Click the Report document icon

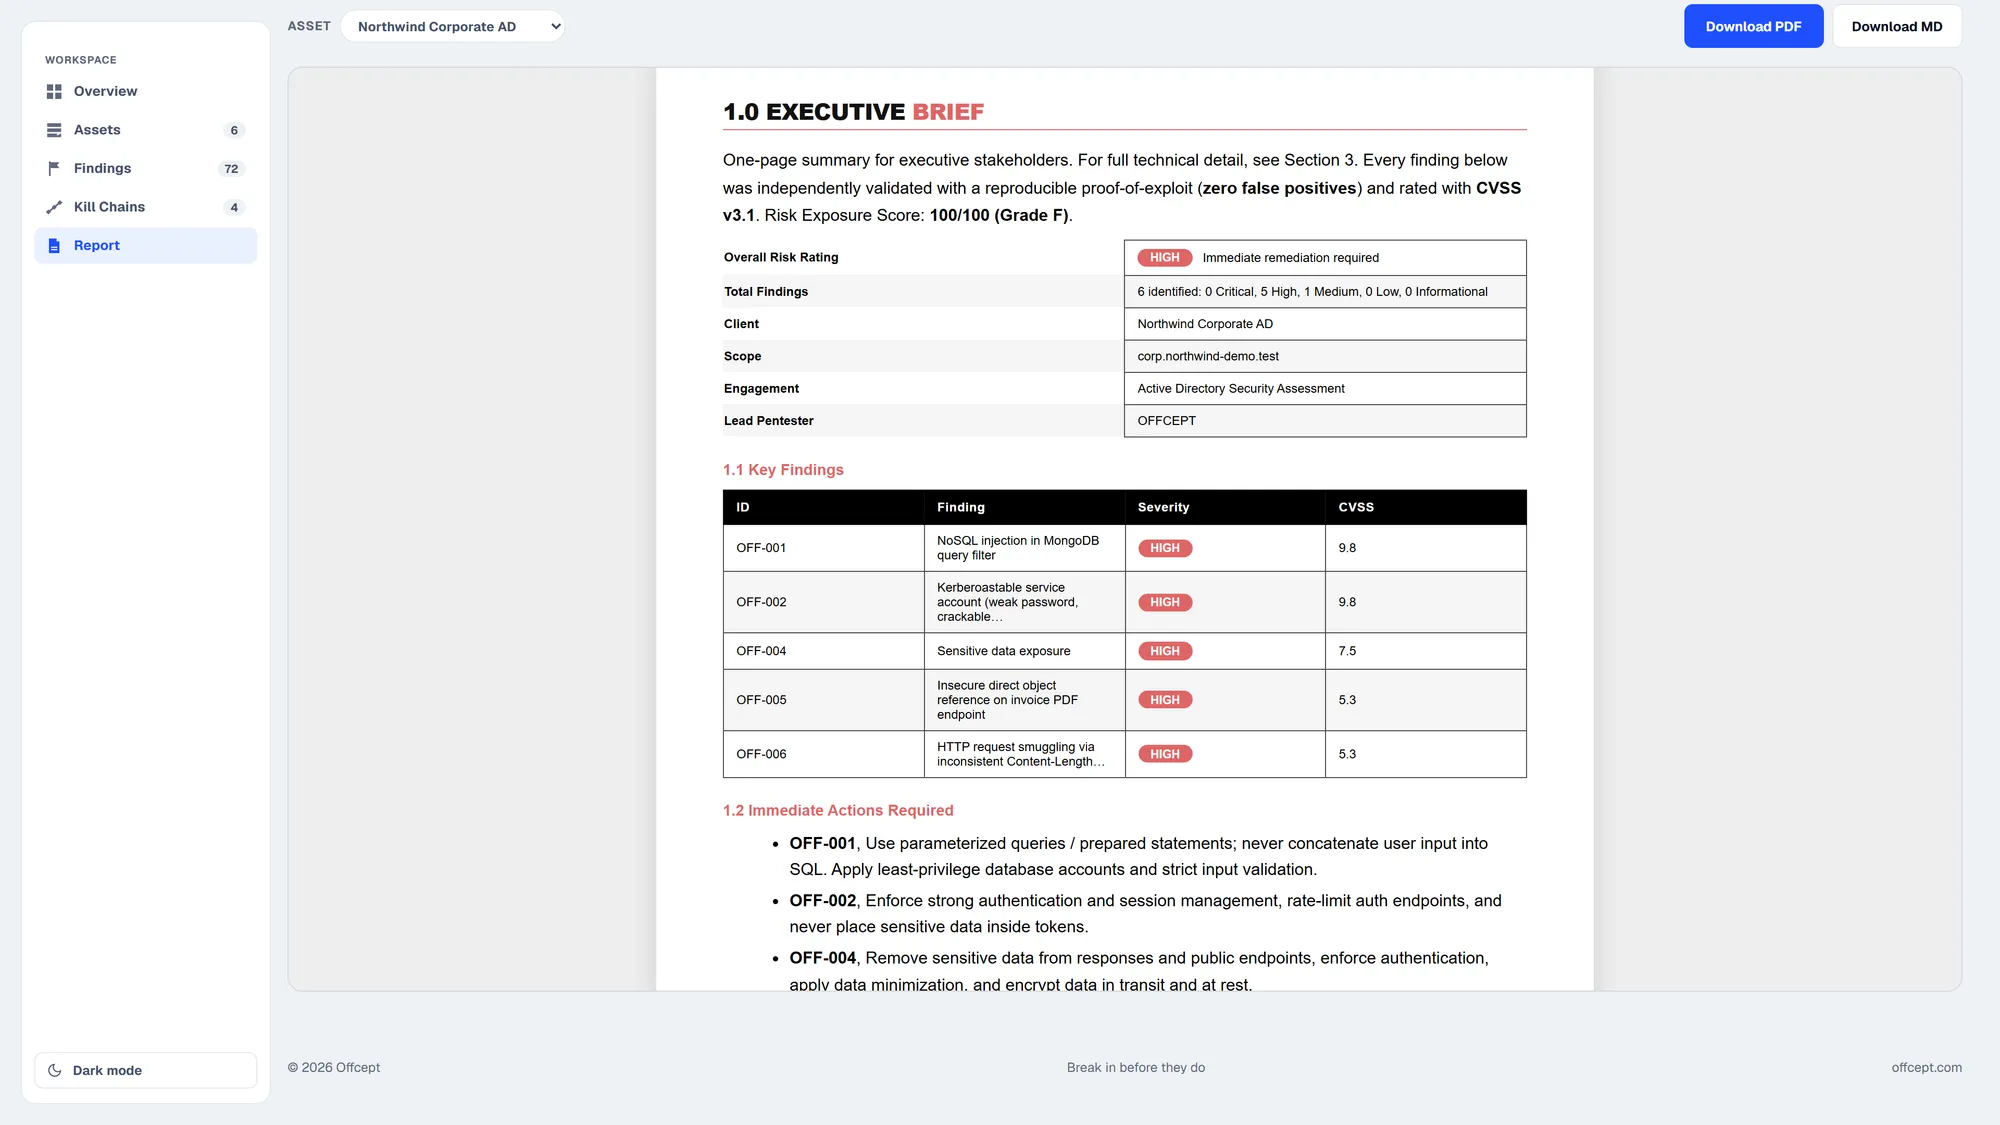tap(54, 246)
